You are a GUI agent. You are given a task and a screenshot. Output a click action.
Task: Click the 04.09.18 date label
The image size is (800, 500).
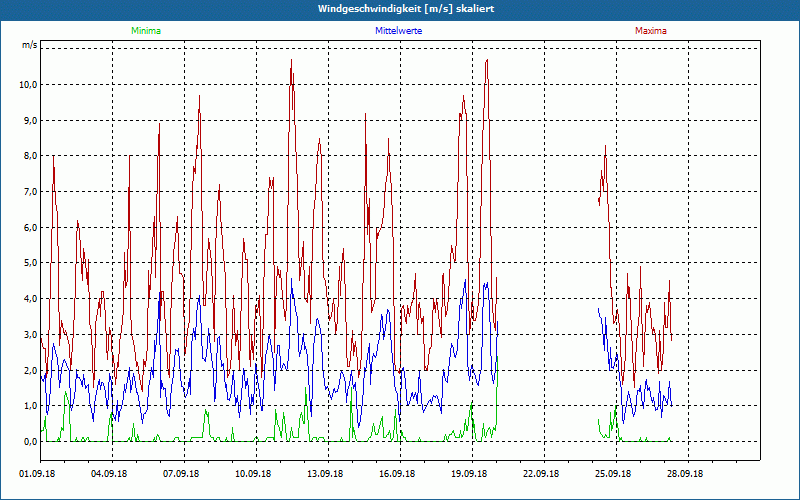109,474
